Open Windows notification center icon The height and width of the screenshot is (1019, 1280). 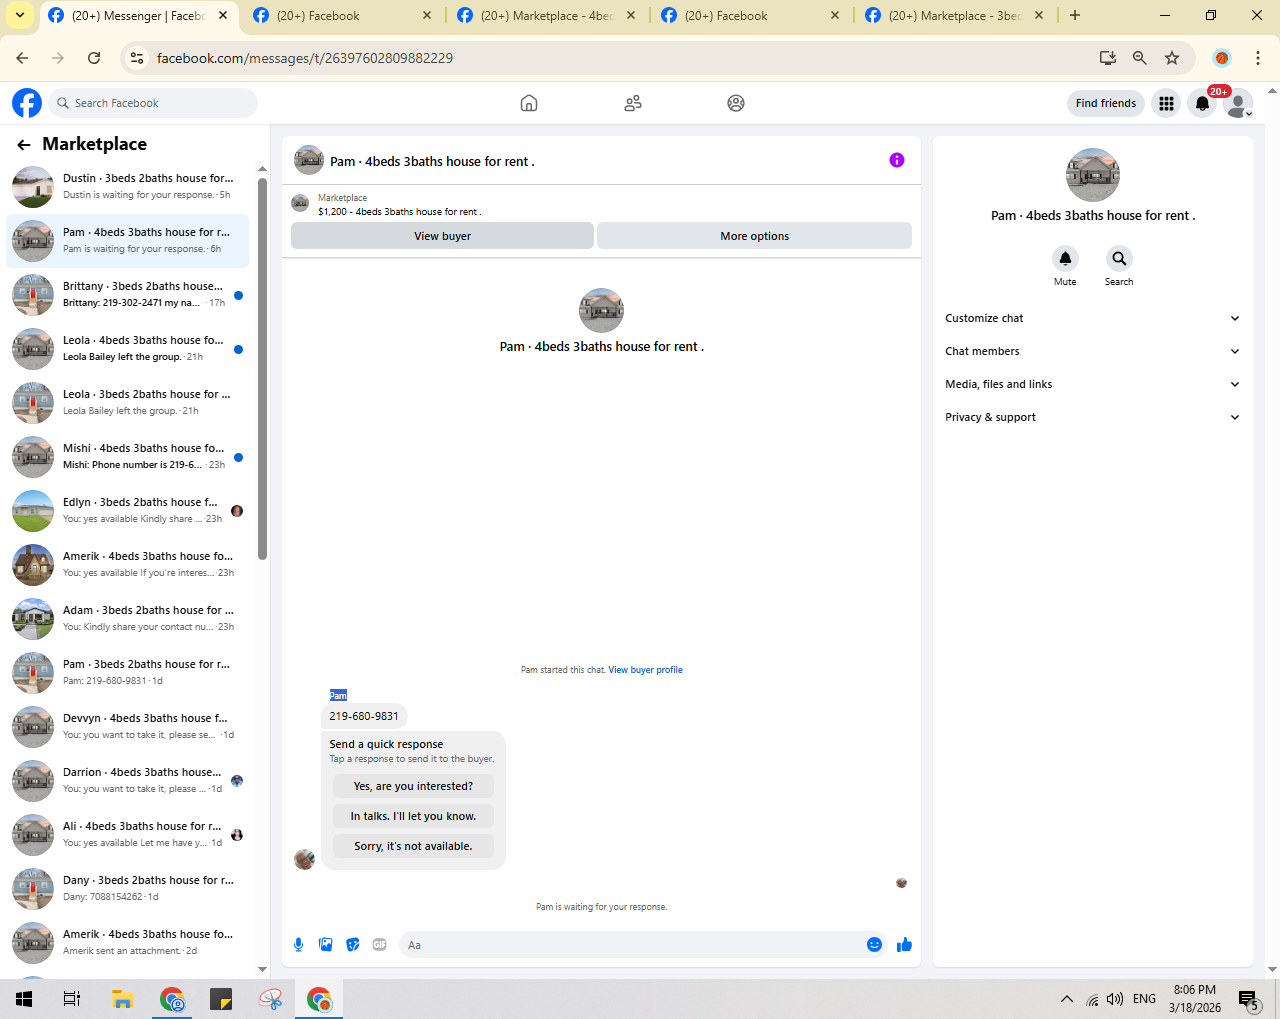coord(1248,999)
